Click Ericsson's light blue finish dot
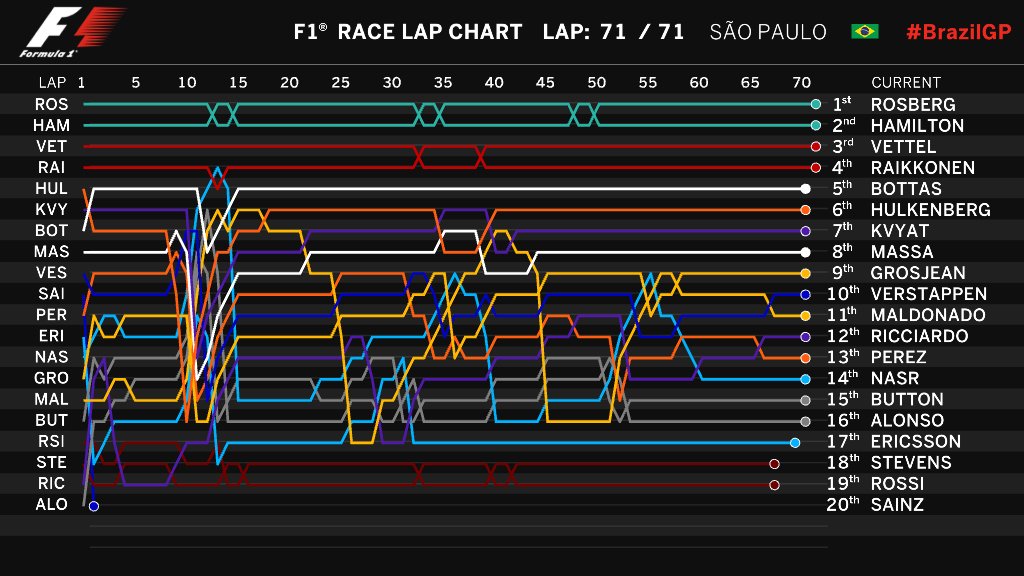This screenshot has width=1024, height=576. click(x=795, y=442)
